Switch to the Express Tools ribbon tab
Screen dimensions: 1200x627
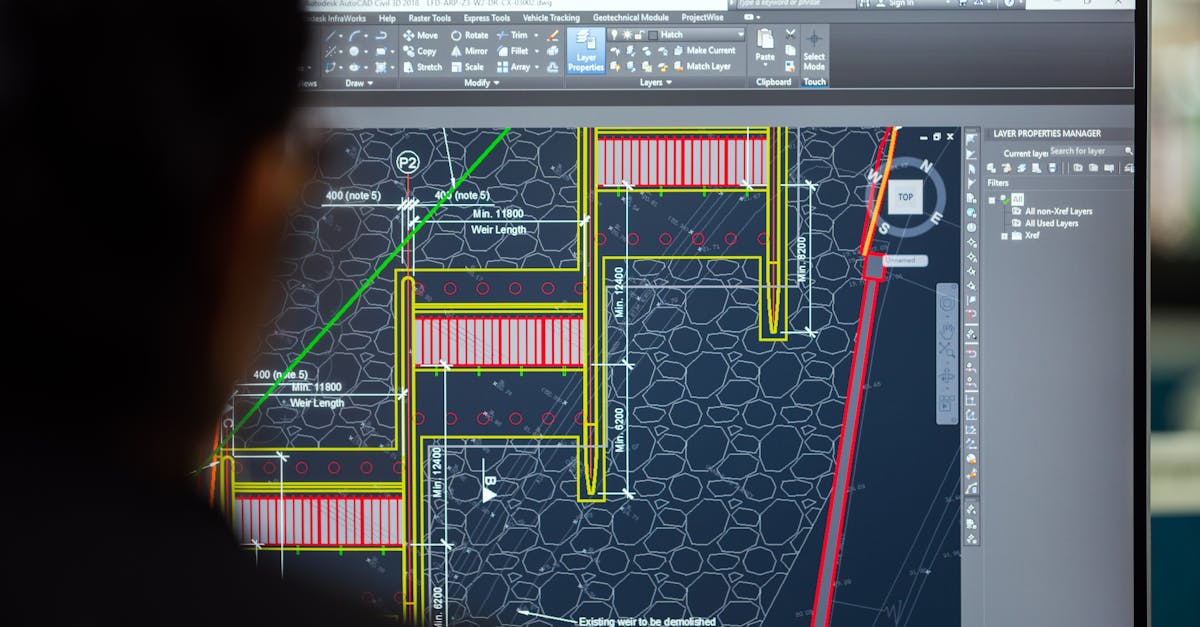[486, 18]
